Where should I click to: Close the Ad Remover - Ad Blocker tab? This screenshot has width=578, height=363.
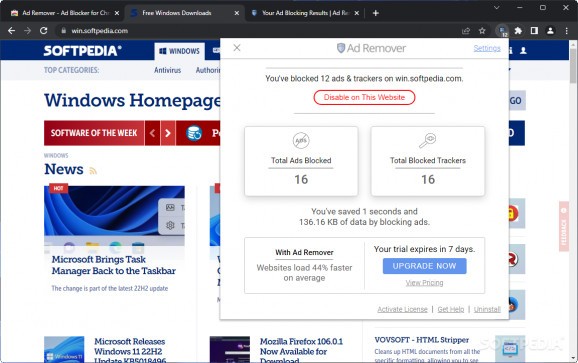point(117,13)
